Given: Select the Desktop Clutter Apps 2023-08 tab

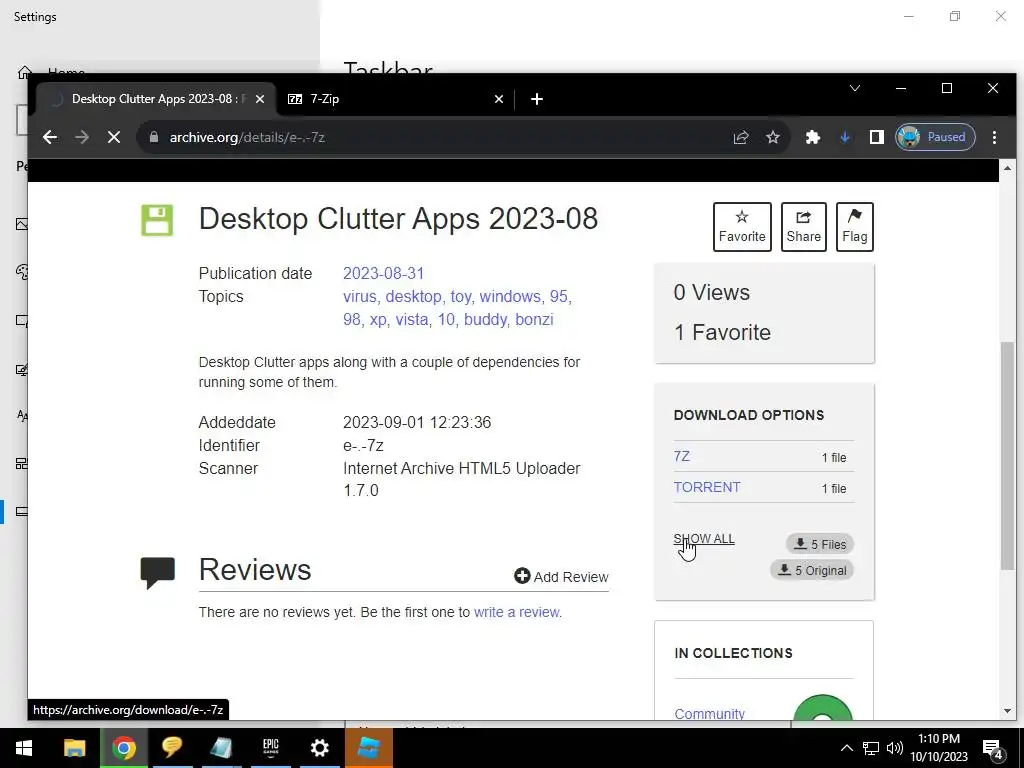Looking at the screenshot, I should click(155, 99).
